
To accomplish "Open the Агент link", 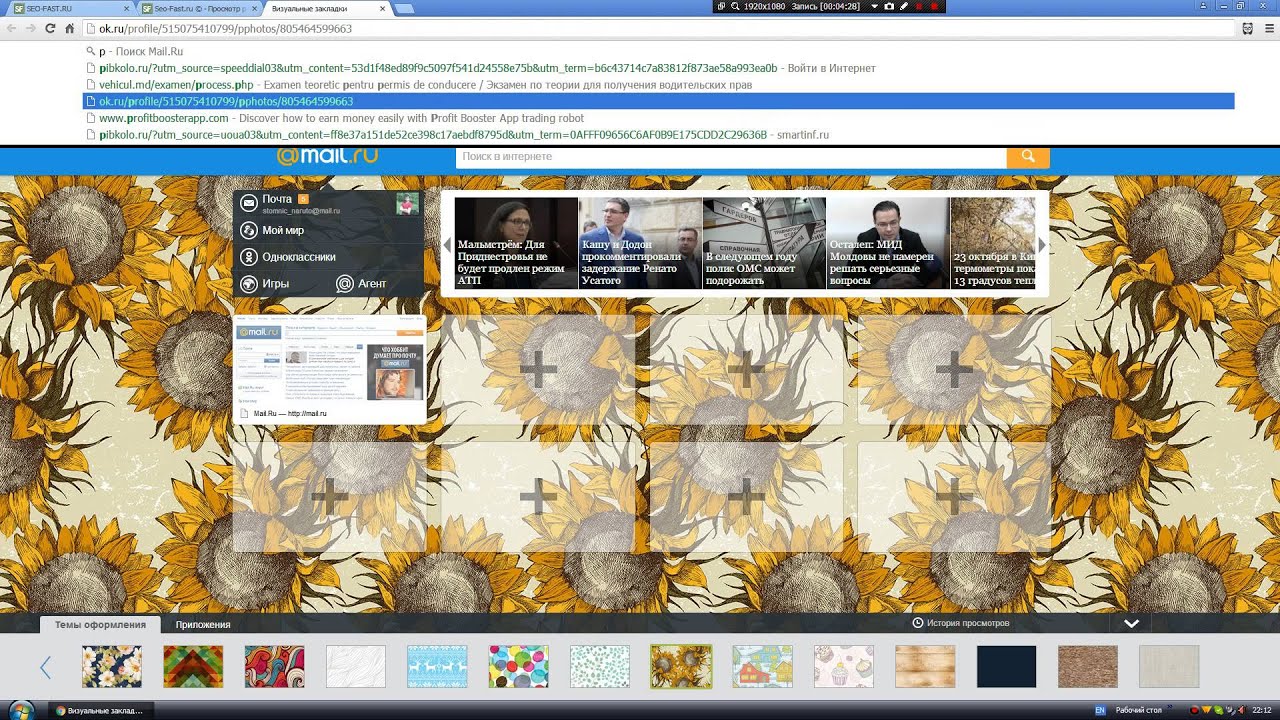I will [372, 284].
